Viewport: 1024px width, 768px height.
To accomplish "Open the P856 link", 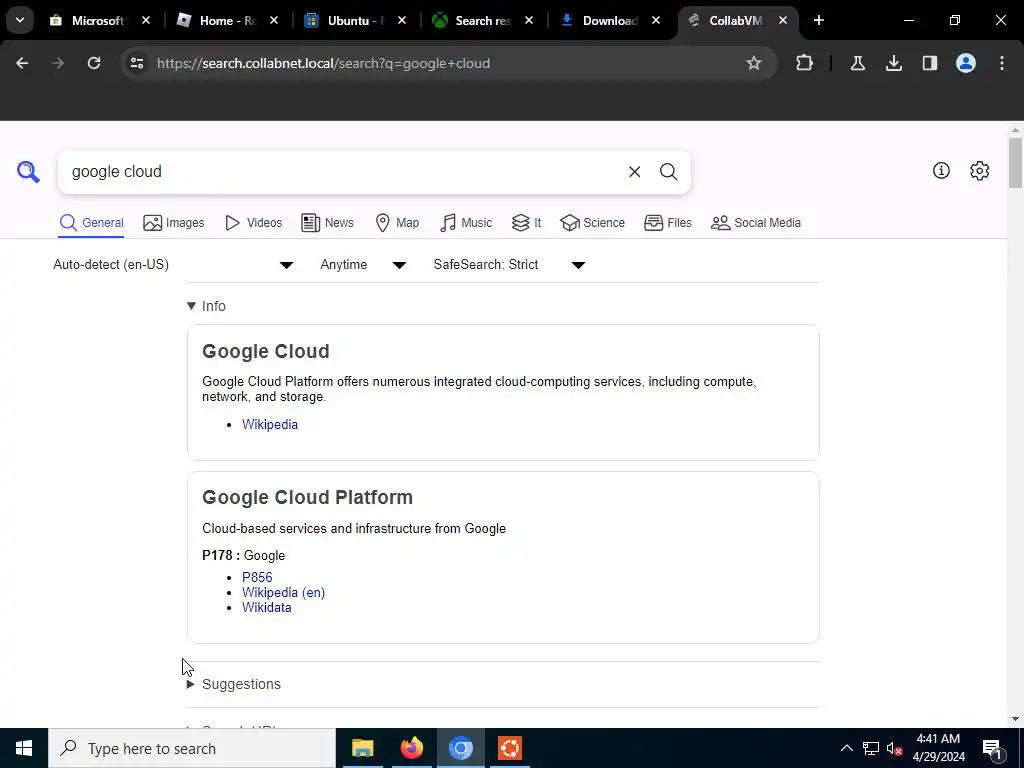I will 257,577.
